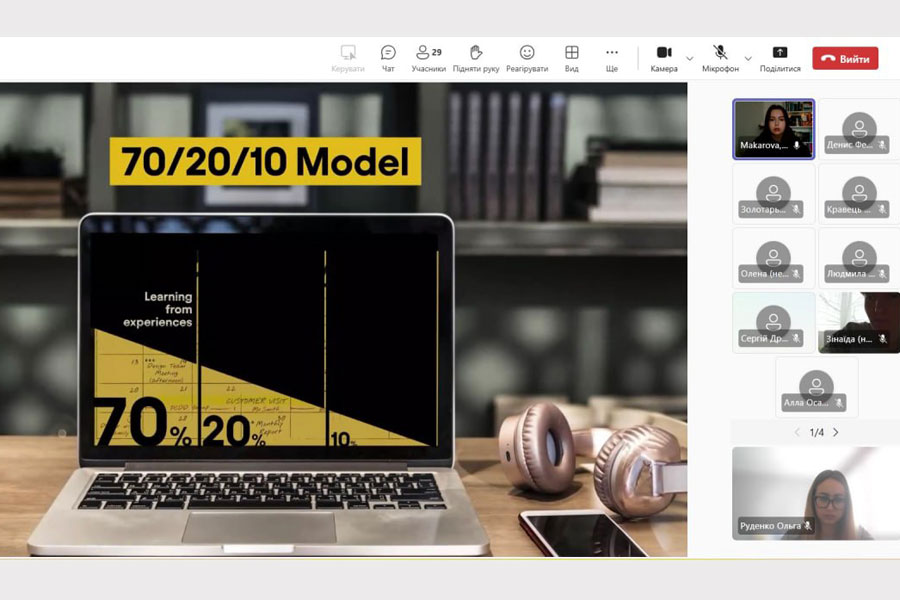The width and height of the screenshot is (900, 600).
Task: Show the Учасники participants list
Action: pos(429,59)
